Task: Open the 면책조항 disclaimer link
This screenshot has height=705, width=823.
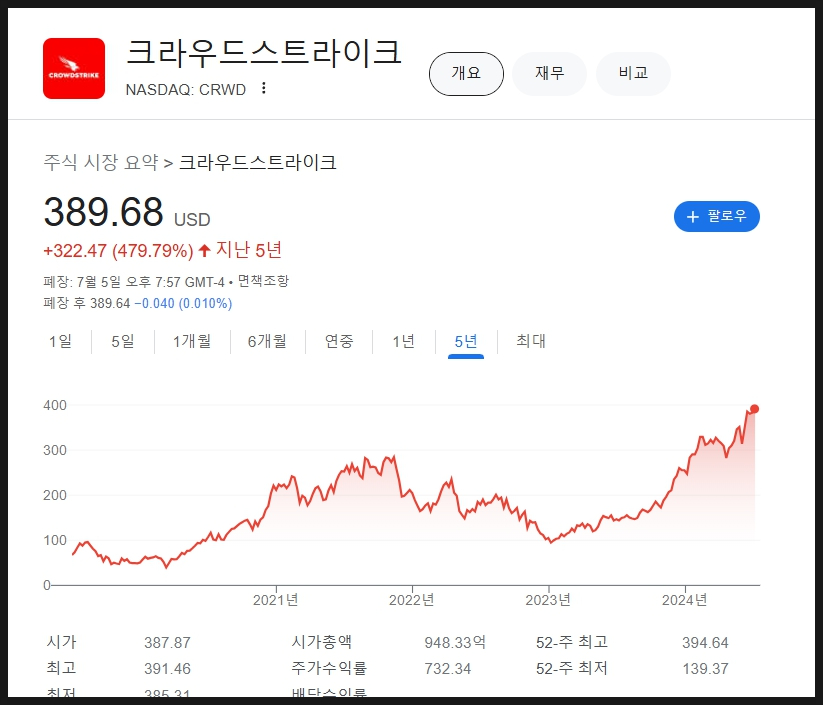Action: [x=263, y=281]
